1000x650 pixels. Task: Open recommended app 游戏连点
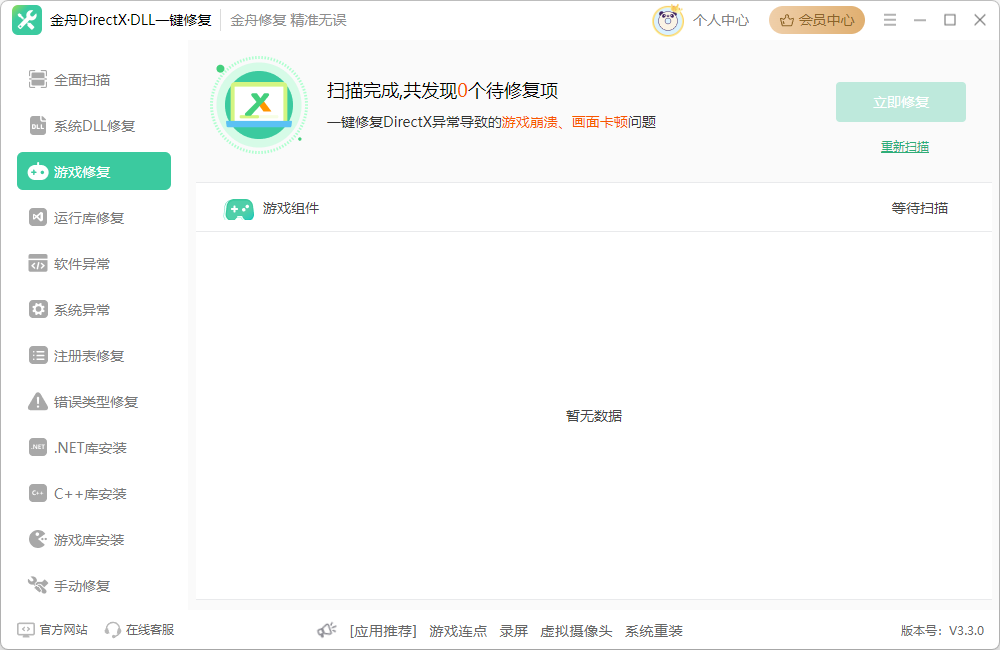pyautogui.click(x=458, y=631)
